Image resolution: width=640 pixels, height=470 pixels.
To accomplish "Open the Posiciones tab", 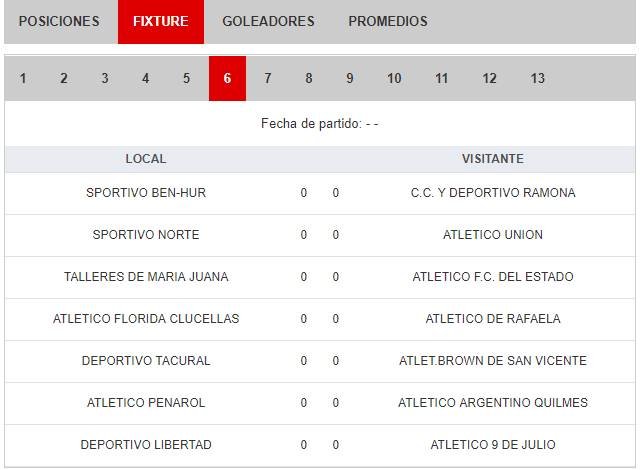I will 59,21.
